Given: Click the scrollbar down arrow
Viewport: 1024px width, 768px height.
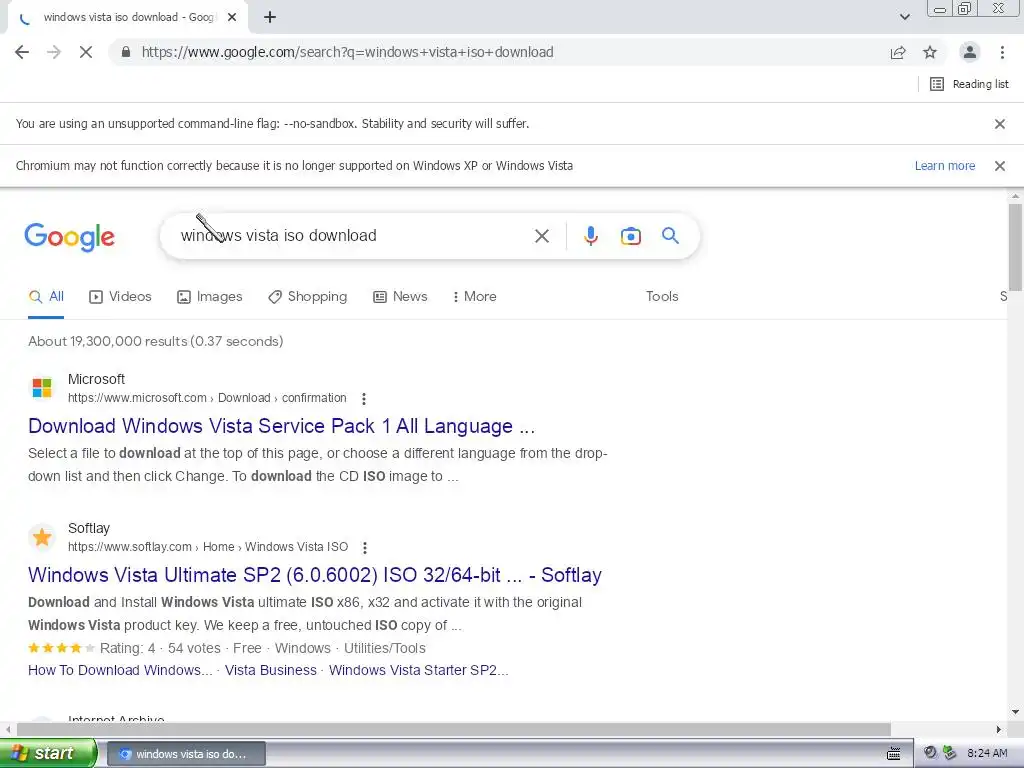Looking at the screenshot, I should pyautogui.click(x=1015, y=712).
